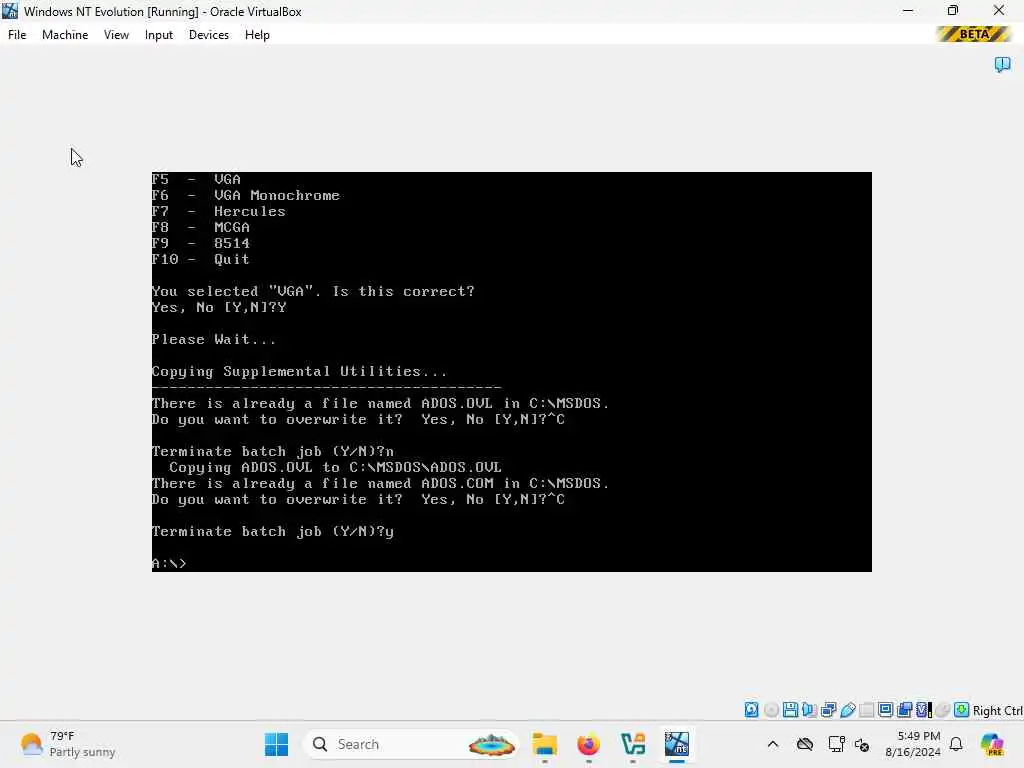Click the optical disk status icon
Viewport: 1024px width, 768px height.
click(771, 710)
